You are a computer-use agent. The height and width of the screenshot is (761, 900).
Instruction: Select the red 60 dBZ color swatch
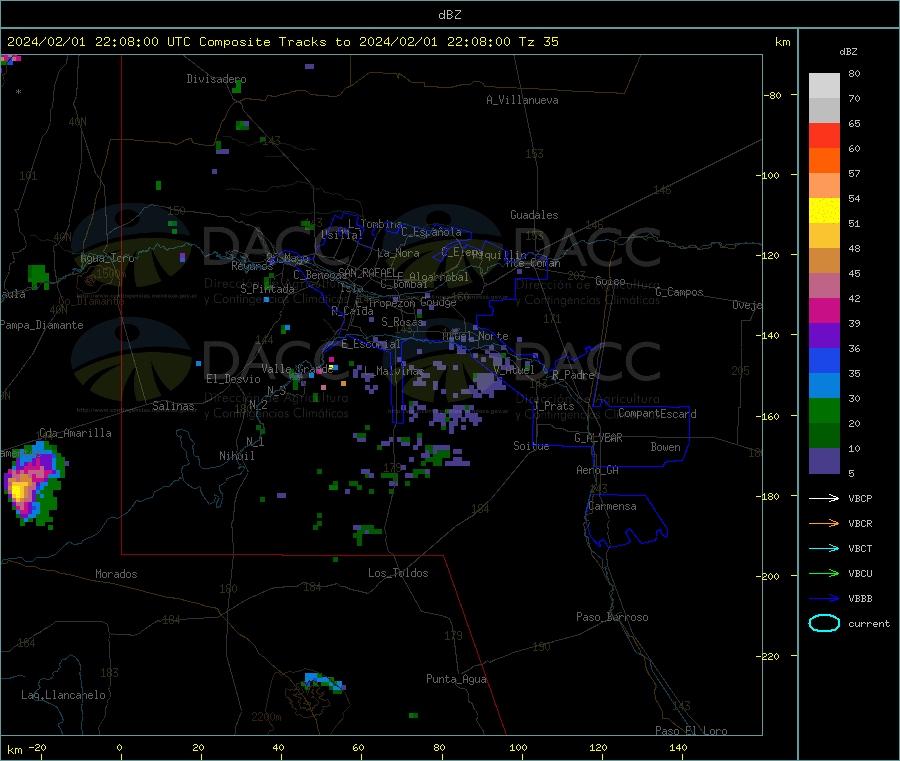click(x=824, y=135)
